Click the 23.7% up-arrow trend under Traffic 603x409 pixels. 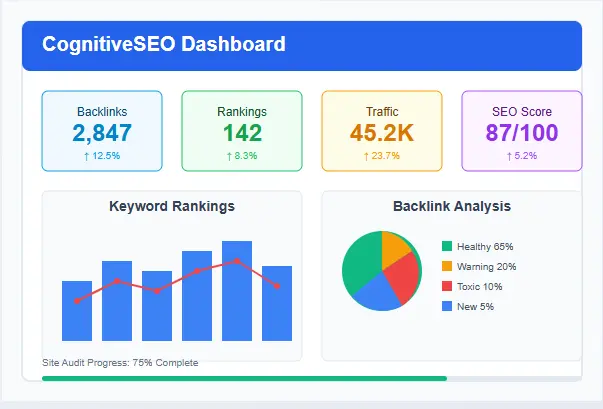[381, 156]
